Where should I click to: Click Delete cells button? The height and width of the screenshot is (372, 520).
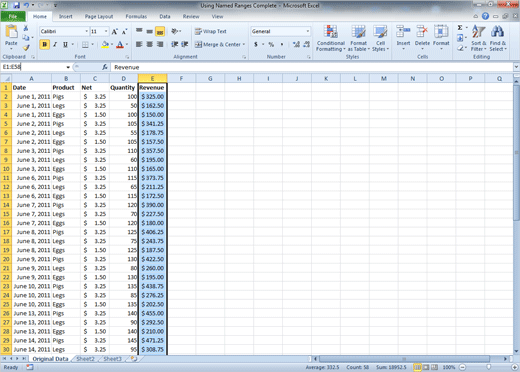[x=422, y=38]
